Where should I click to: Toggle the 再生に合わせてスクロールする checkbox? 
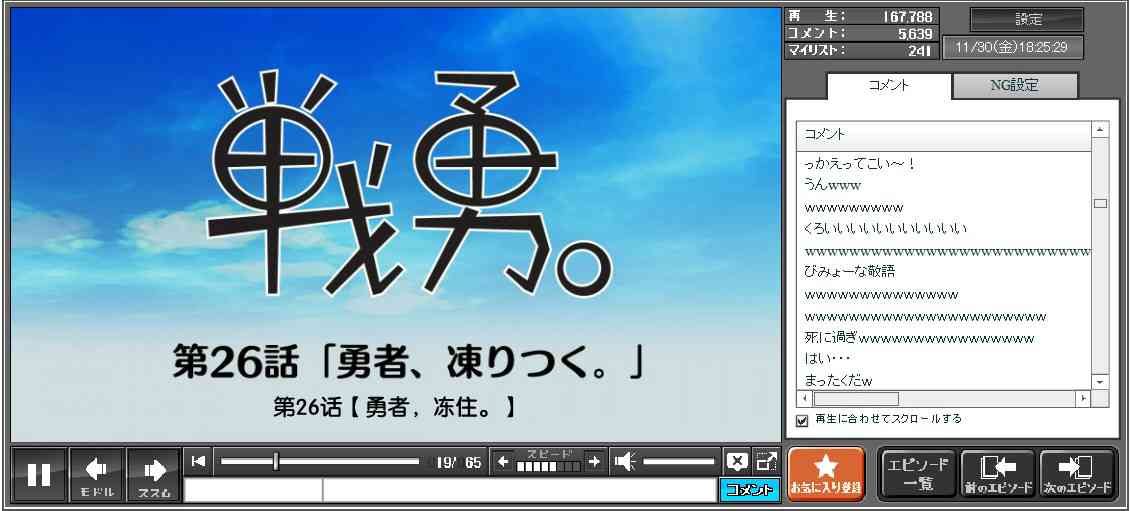click(x=802, y=421)
